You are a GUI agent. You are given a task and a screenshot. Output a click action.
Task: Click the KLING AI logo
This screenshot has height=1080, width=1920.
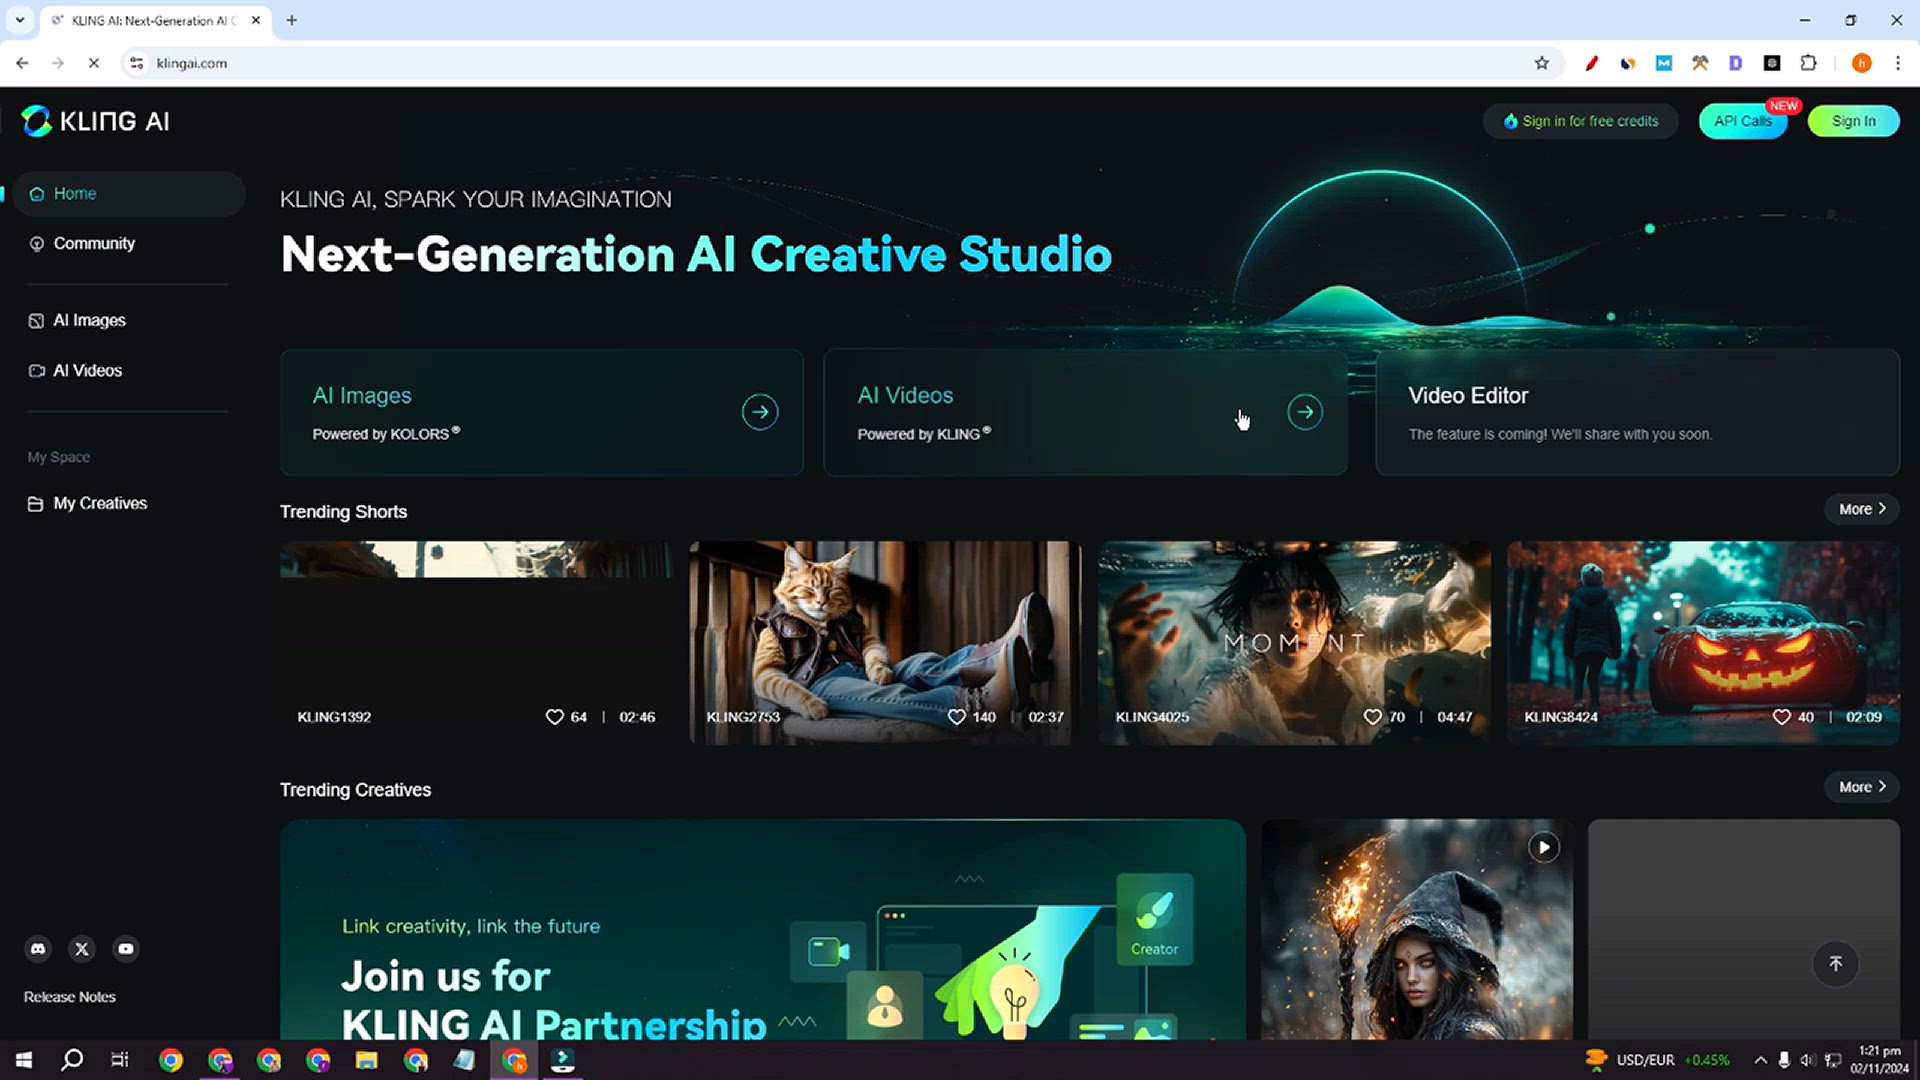96,121
